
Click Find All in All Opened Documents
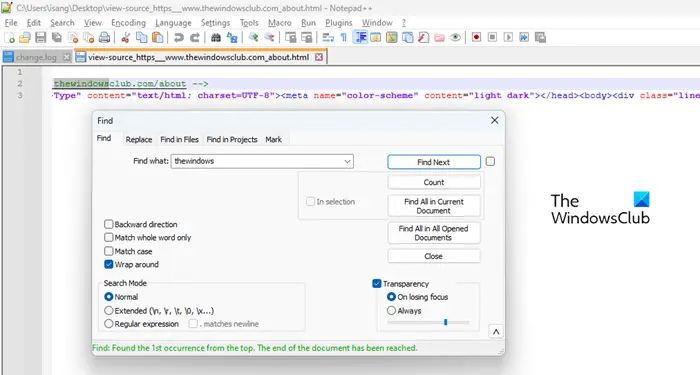pos(434,233)
